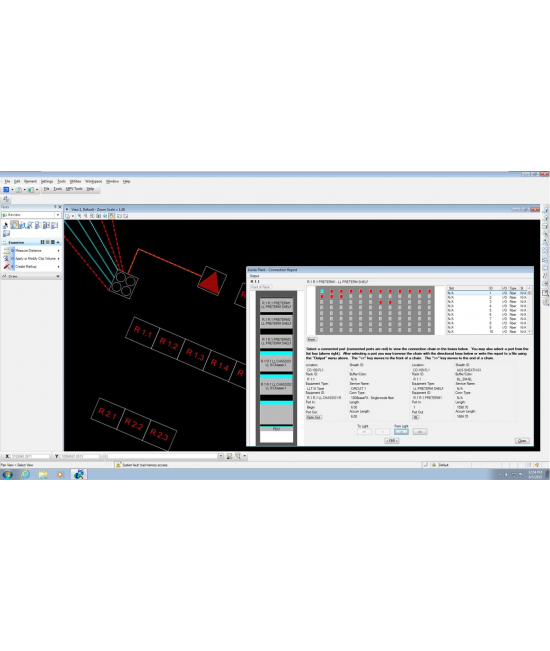Launch Internet Explorer from taskbar
This screenshot has height=651, width=550.
pyautogui.click(x=25, y=474)
